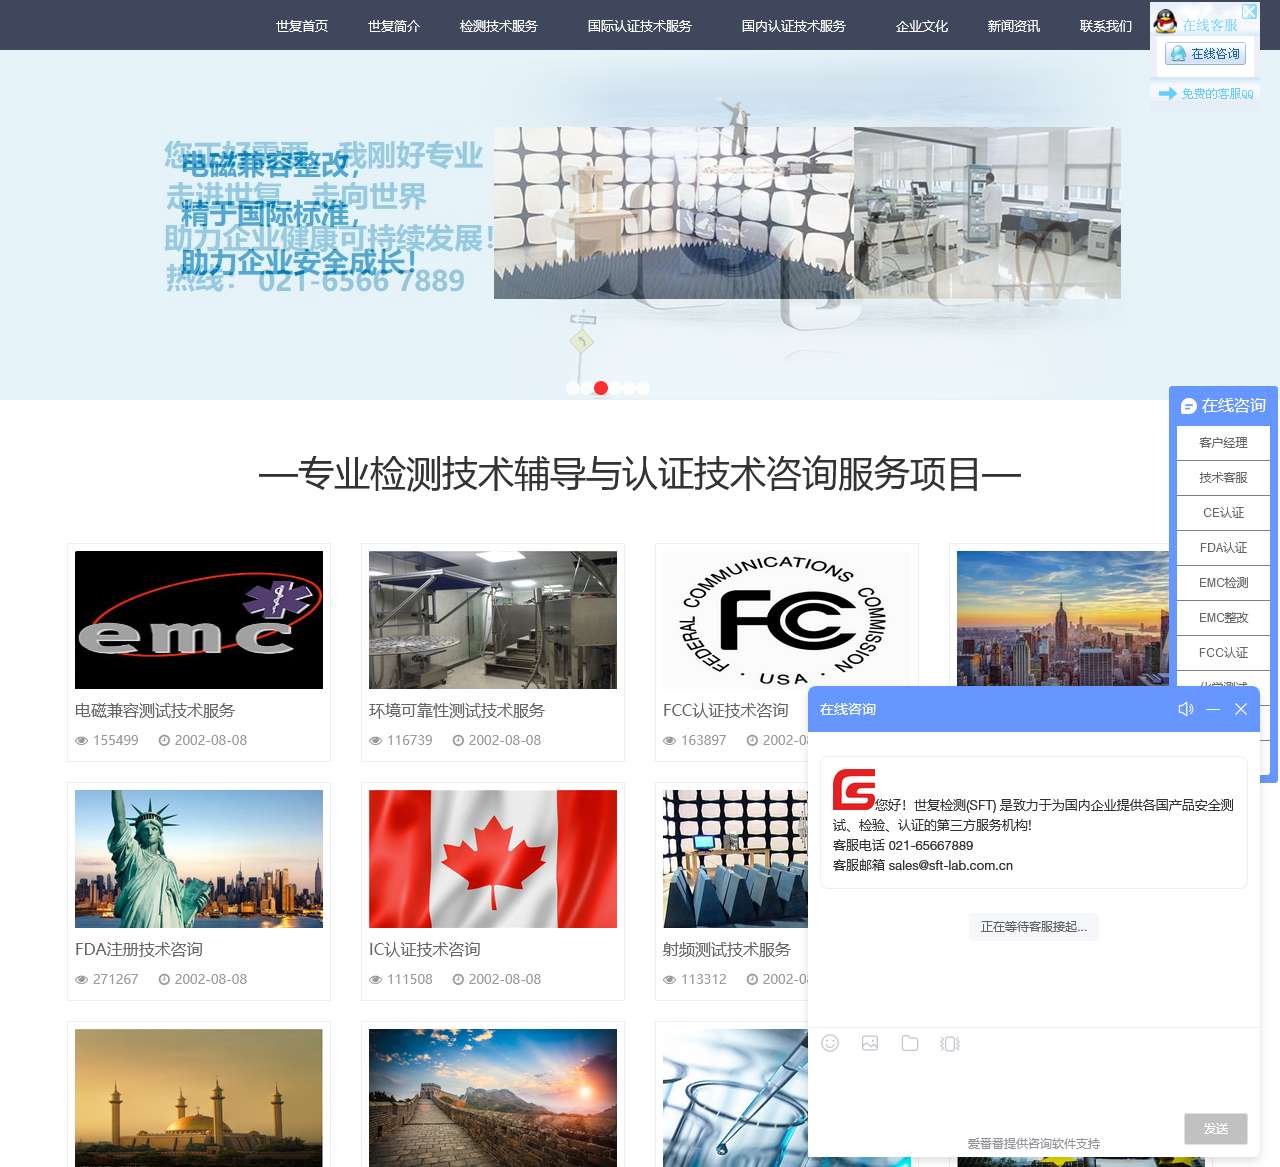The width and height of the screenshot is (1280, 1167).
Task: Open 检测技术服务 menu item
Action: (499, 26)
